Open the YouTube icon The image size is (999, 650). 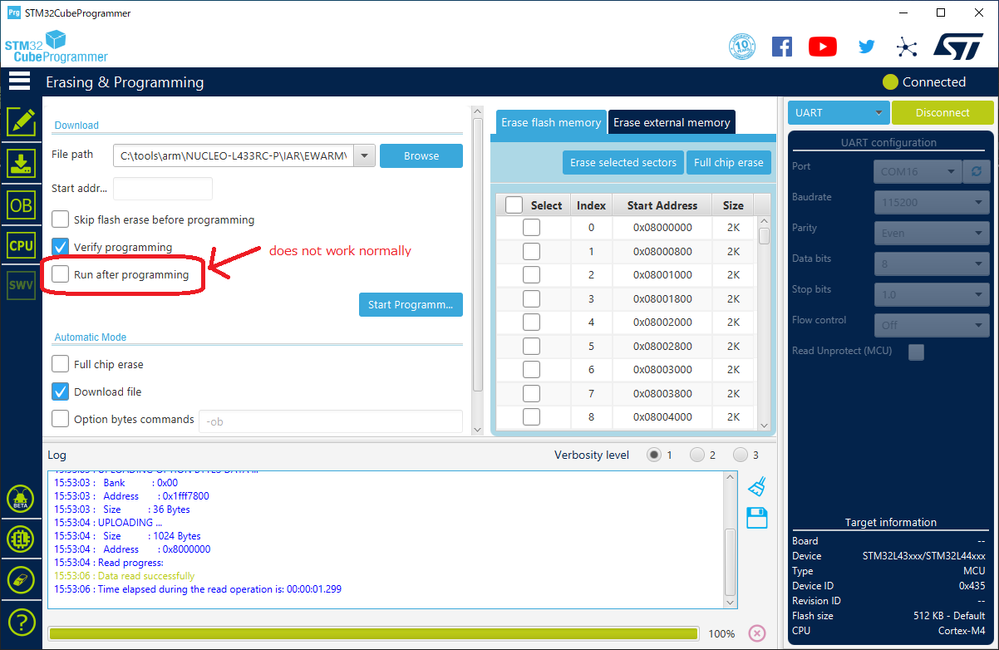coord(823,47)
